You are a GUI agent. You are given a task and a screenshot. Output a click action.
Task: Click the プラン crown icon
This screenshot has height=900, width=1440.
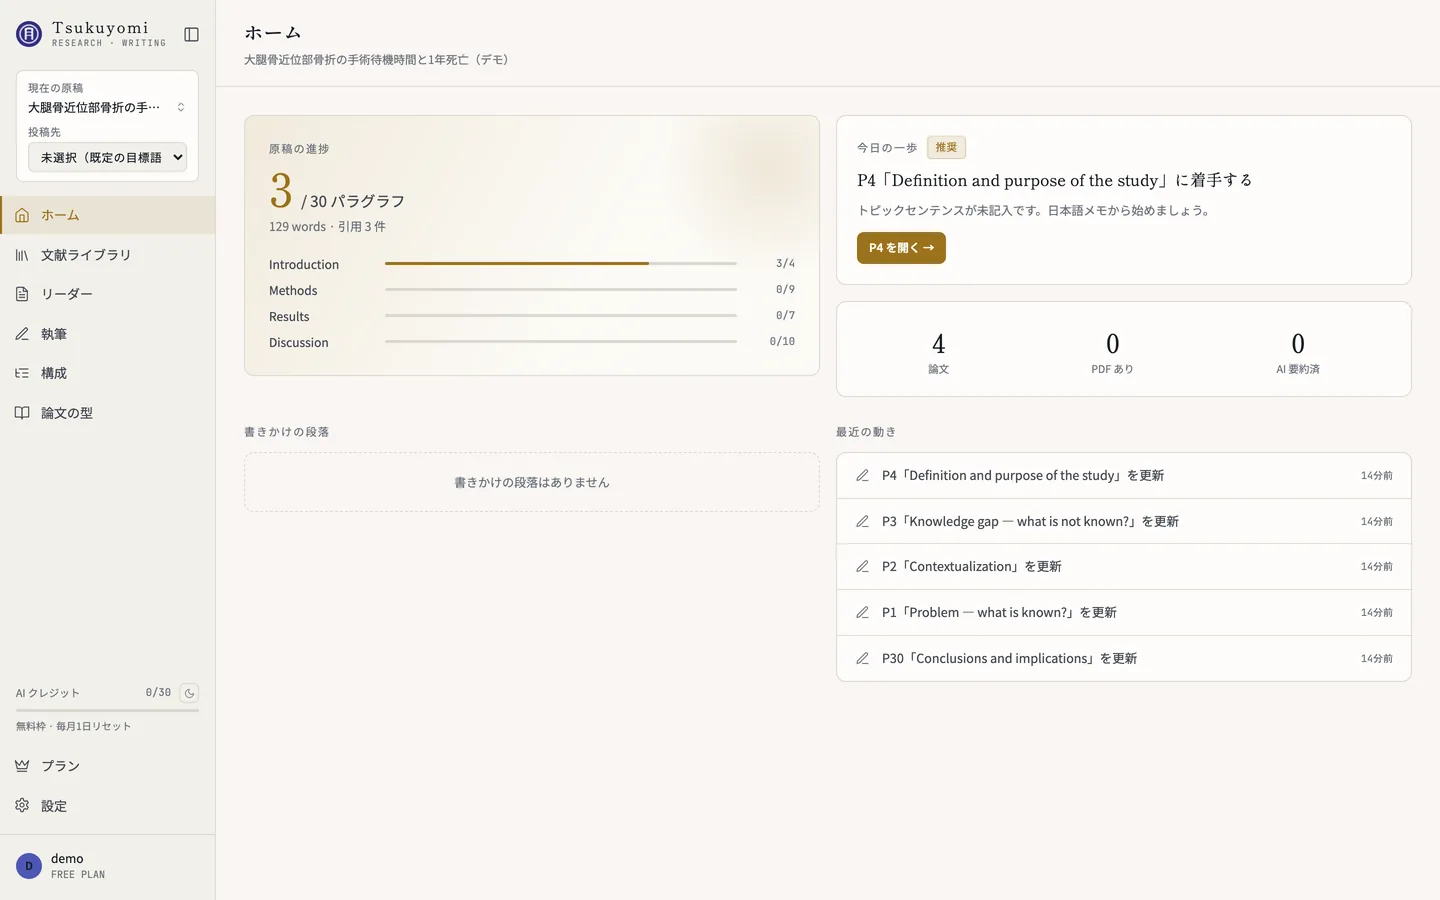coord(22,766)
